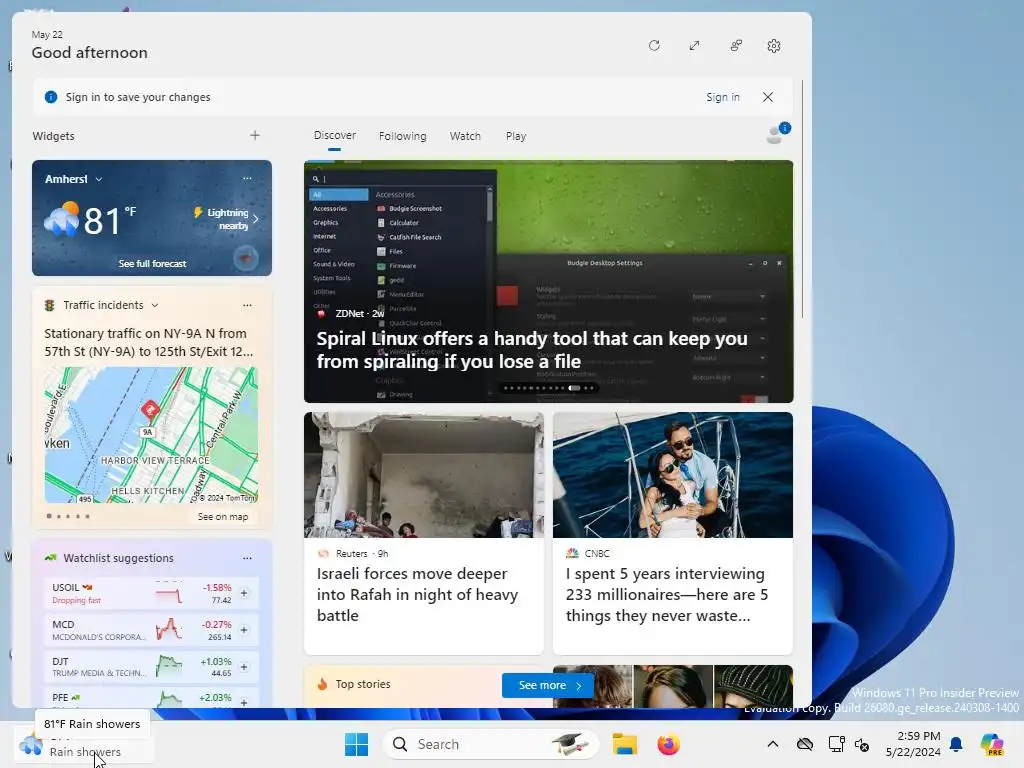1024x768 pixels.
Task: Show hidden system tray icons
Action: 773,744
